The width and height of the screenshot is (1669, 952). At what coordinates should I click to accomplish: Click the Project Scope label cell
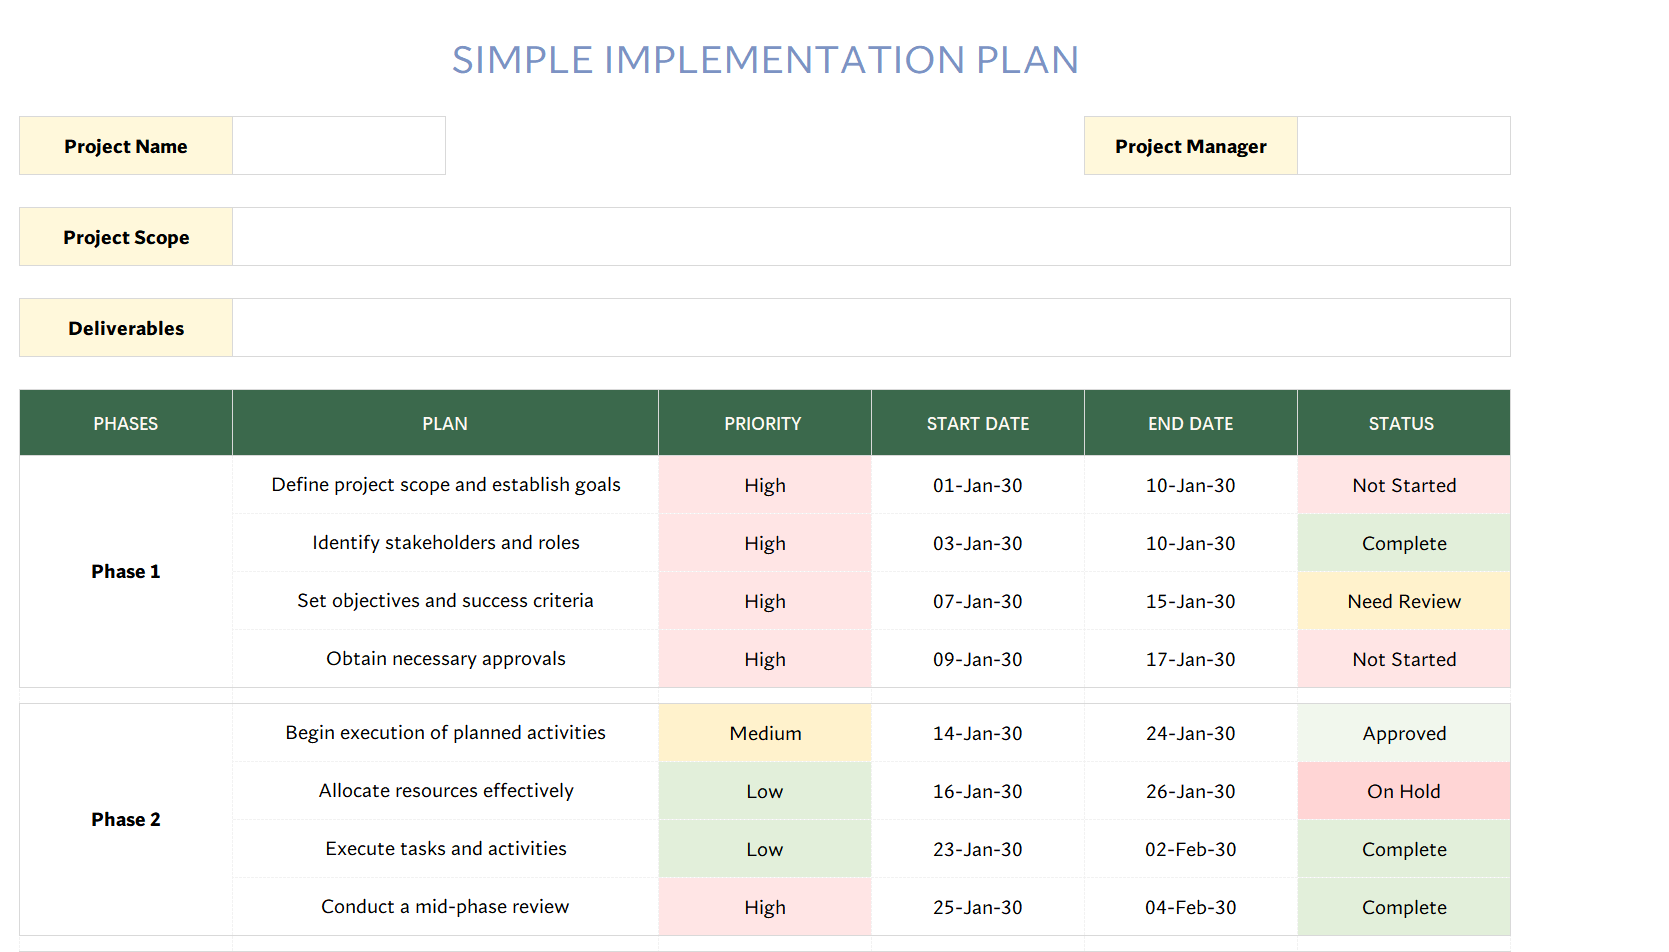tap(126, 237)
